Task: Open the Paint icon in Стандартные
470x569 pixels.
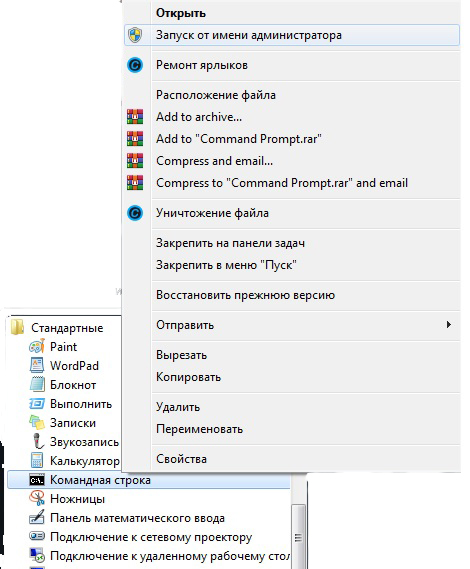Action: 37,347
